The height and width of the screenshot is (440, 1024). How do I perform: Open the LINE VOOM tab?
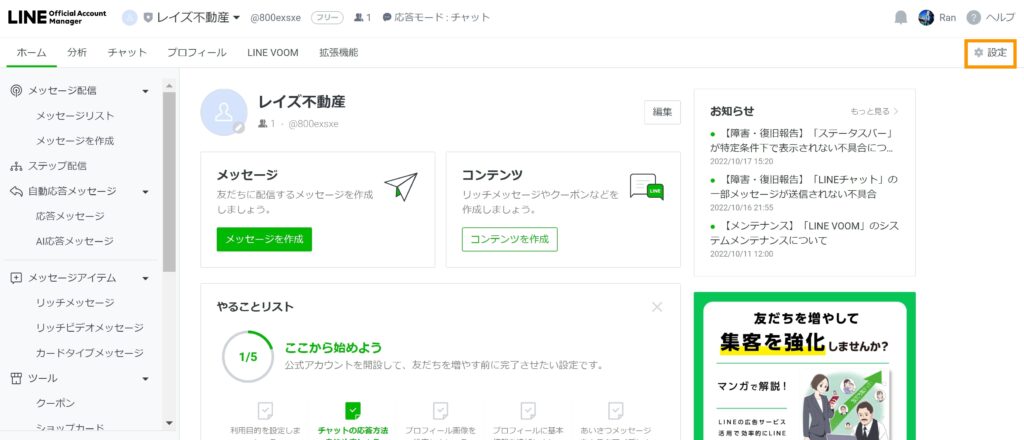pos(273,53)
